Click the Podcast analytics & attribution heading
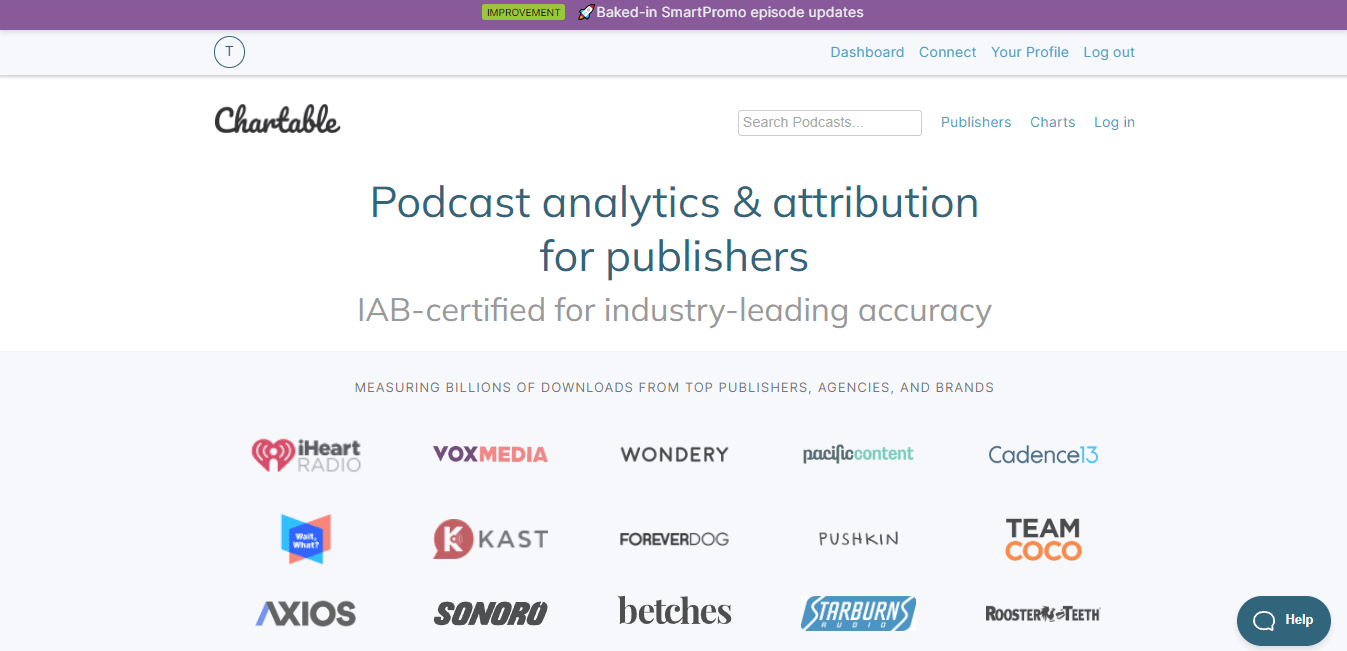The image size is (1347, 651). pos(674,229)
